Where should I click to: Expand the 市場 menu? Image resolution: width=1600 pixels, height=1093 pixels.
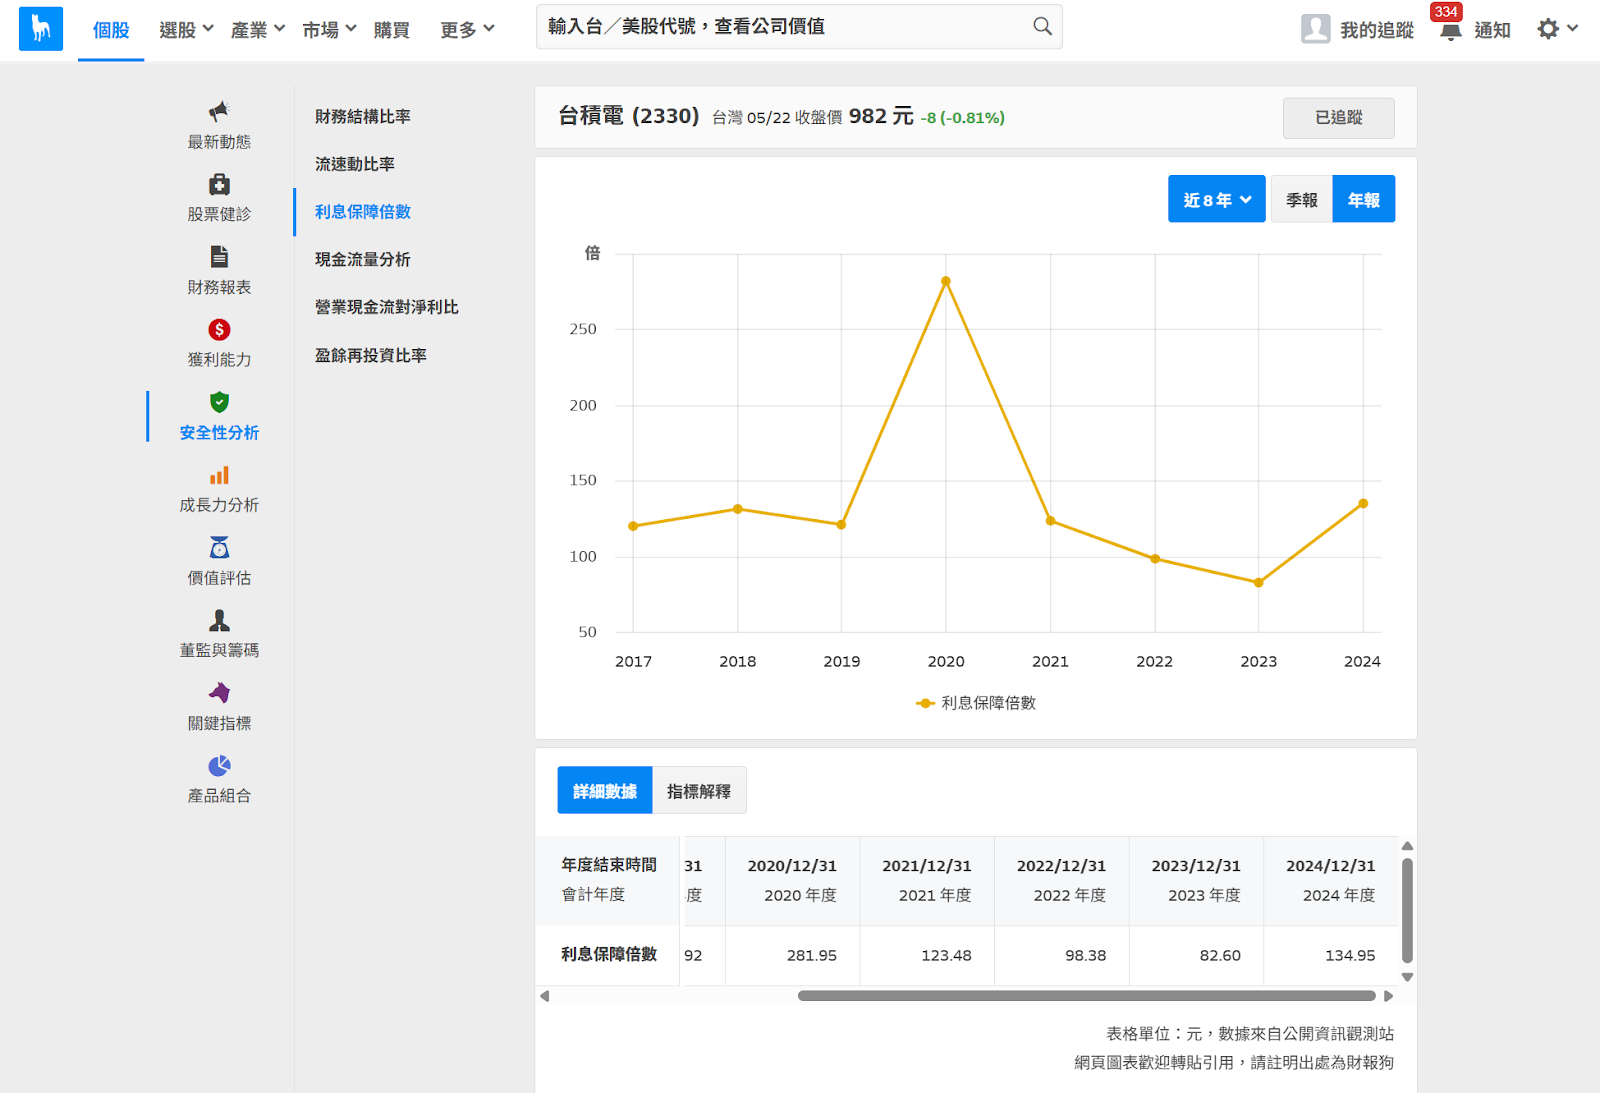coord(329,30)
